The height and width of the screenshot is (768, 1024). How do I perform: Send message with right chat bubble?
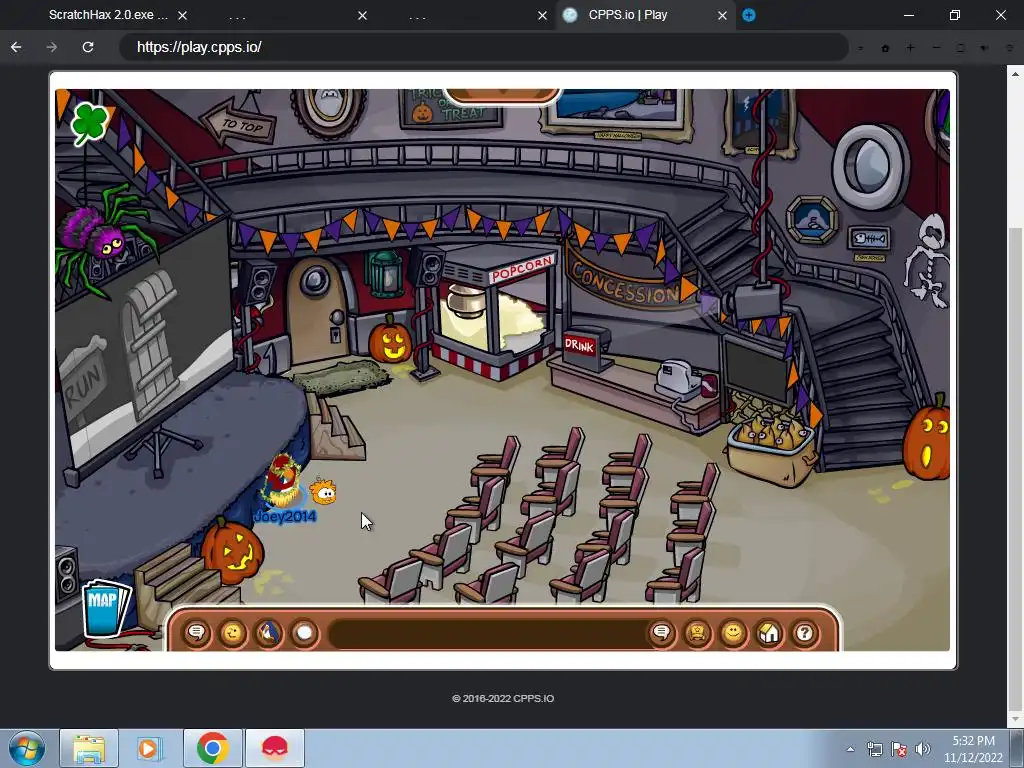662,633
